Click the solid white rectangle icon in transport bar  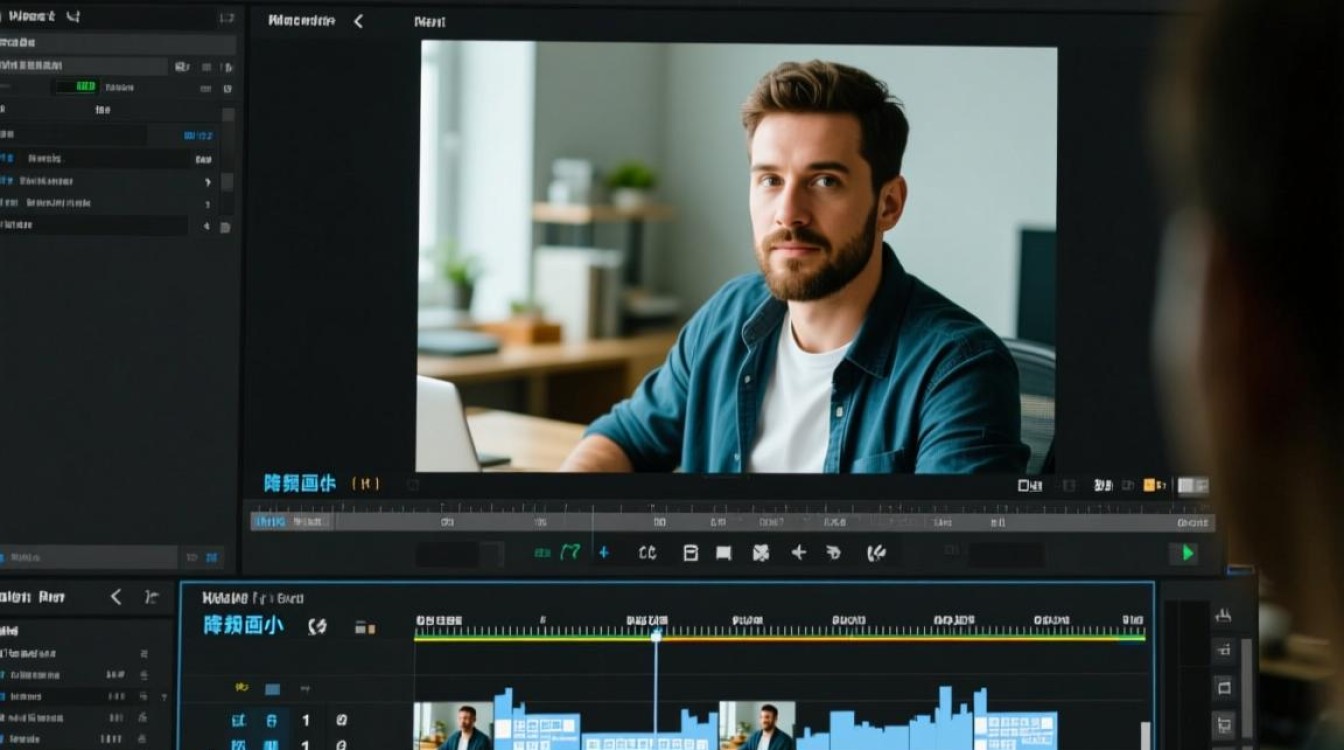(723, 552)
